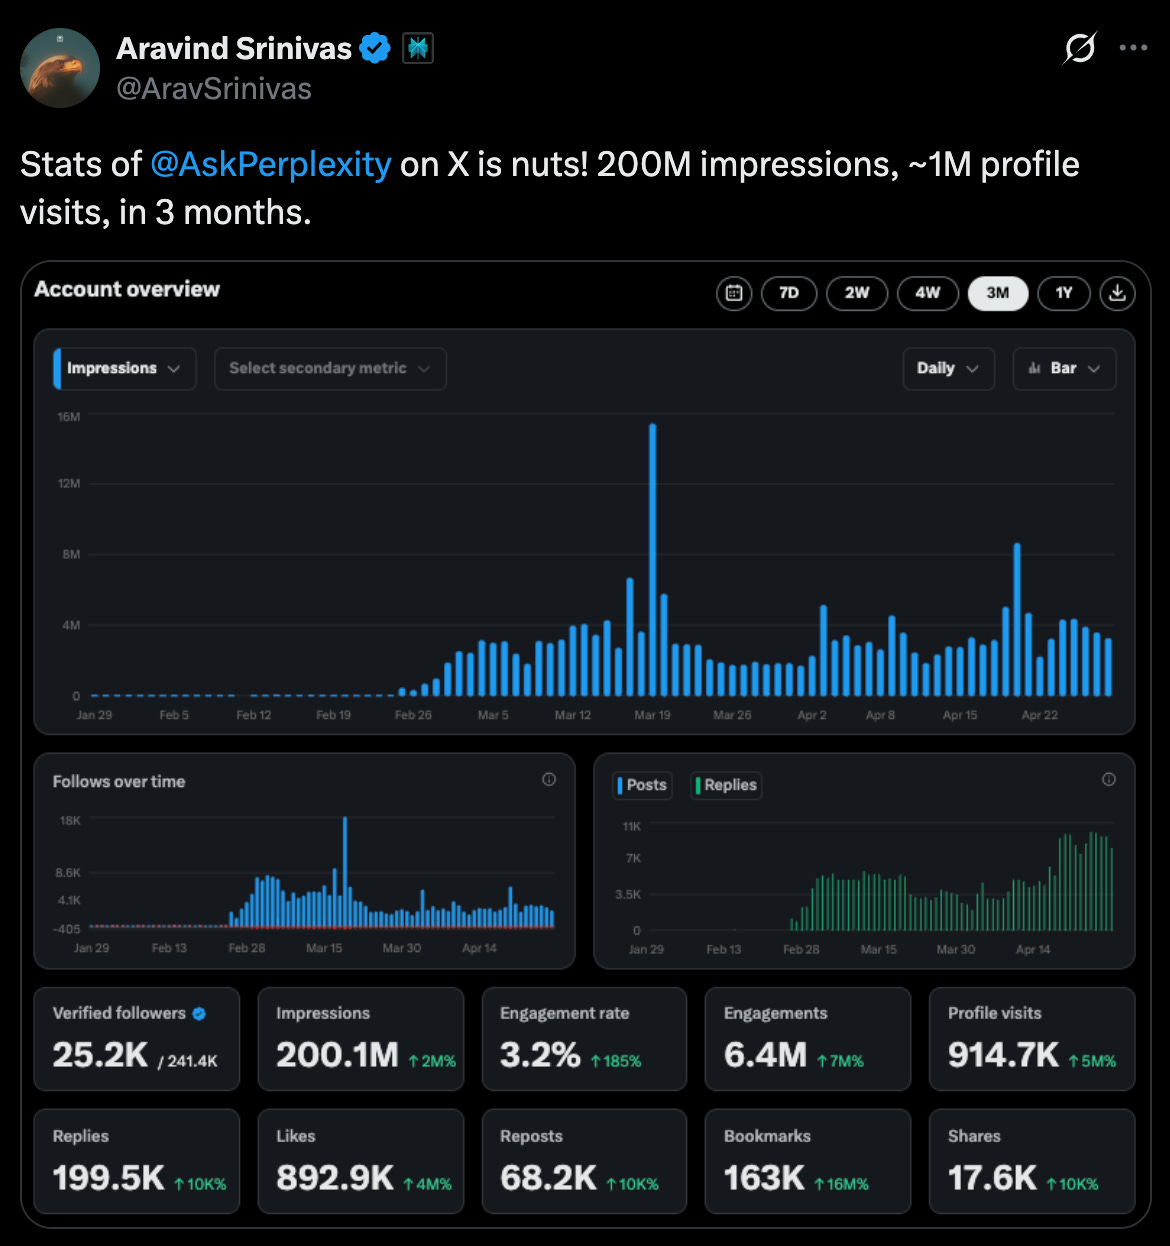
Task: Open Aravind Srinivas profile avatar
Action: pos(60,68)
